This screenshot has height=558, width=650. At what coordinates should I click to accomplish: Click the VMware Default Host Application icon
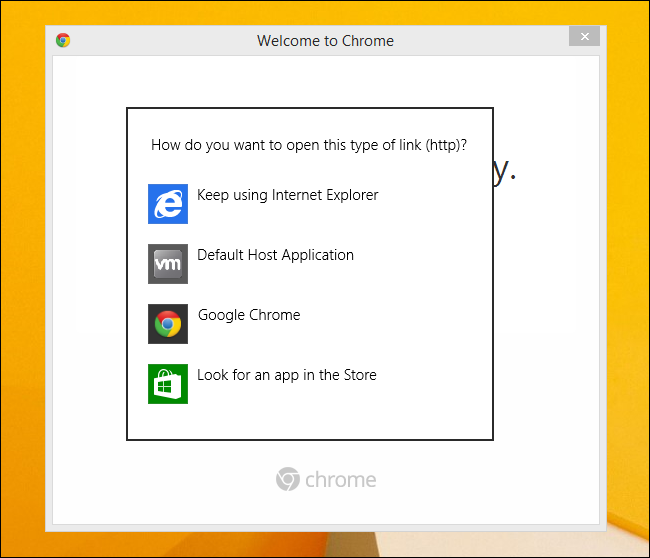[168, 264]
